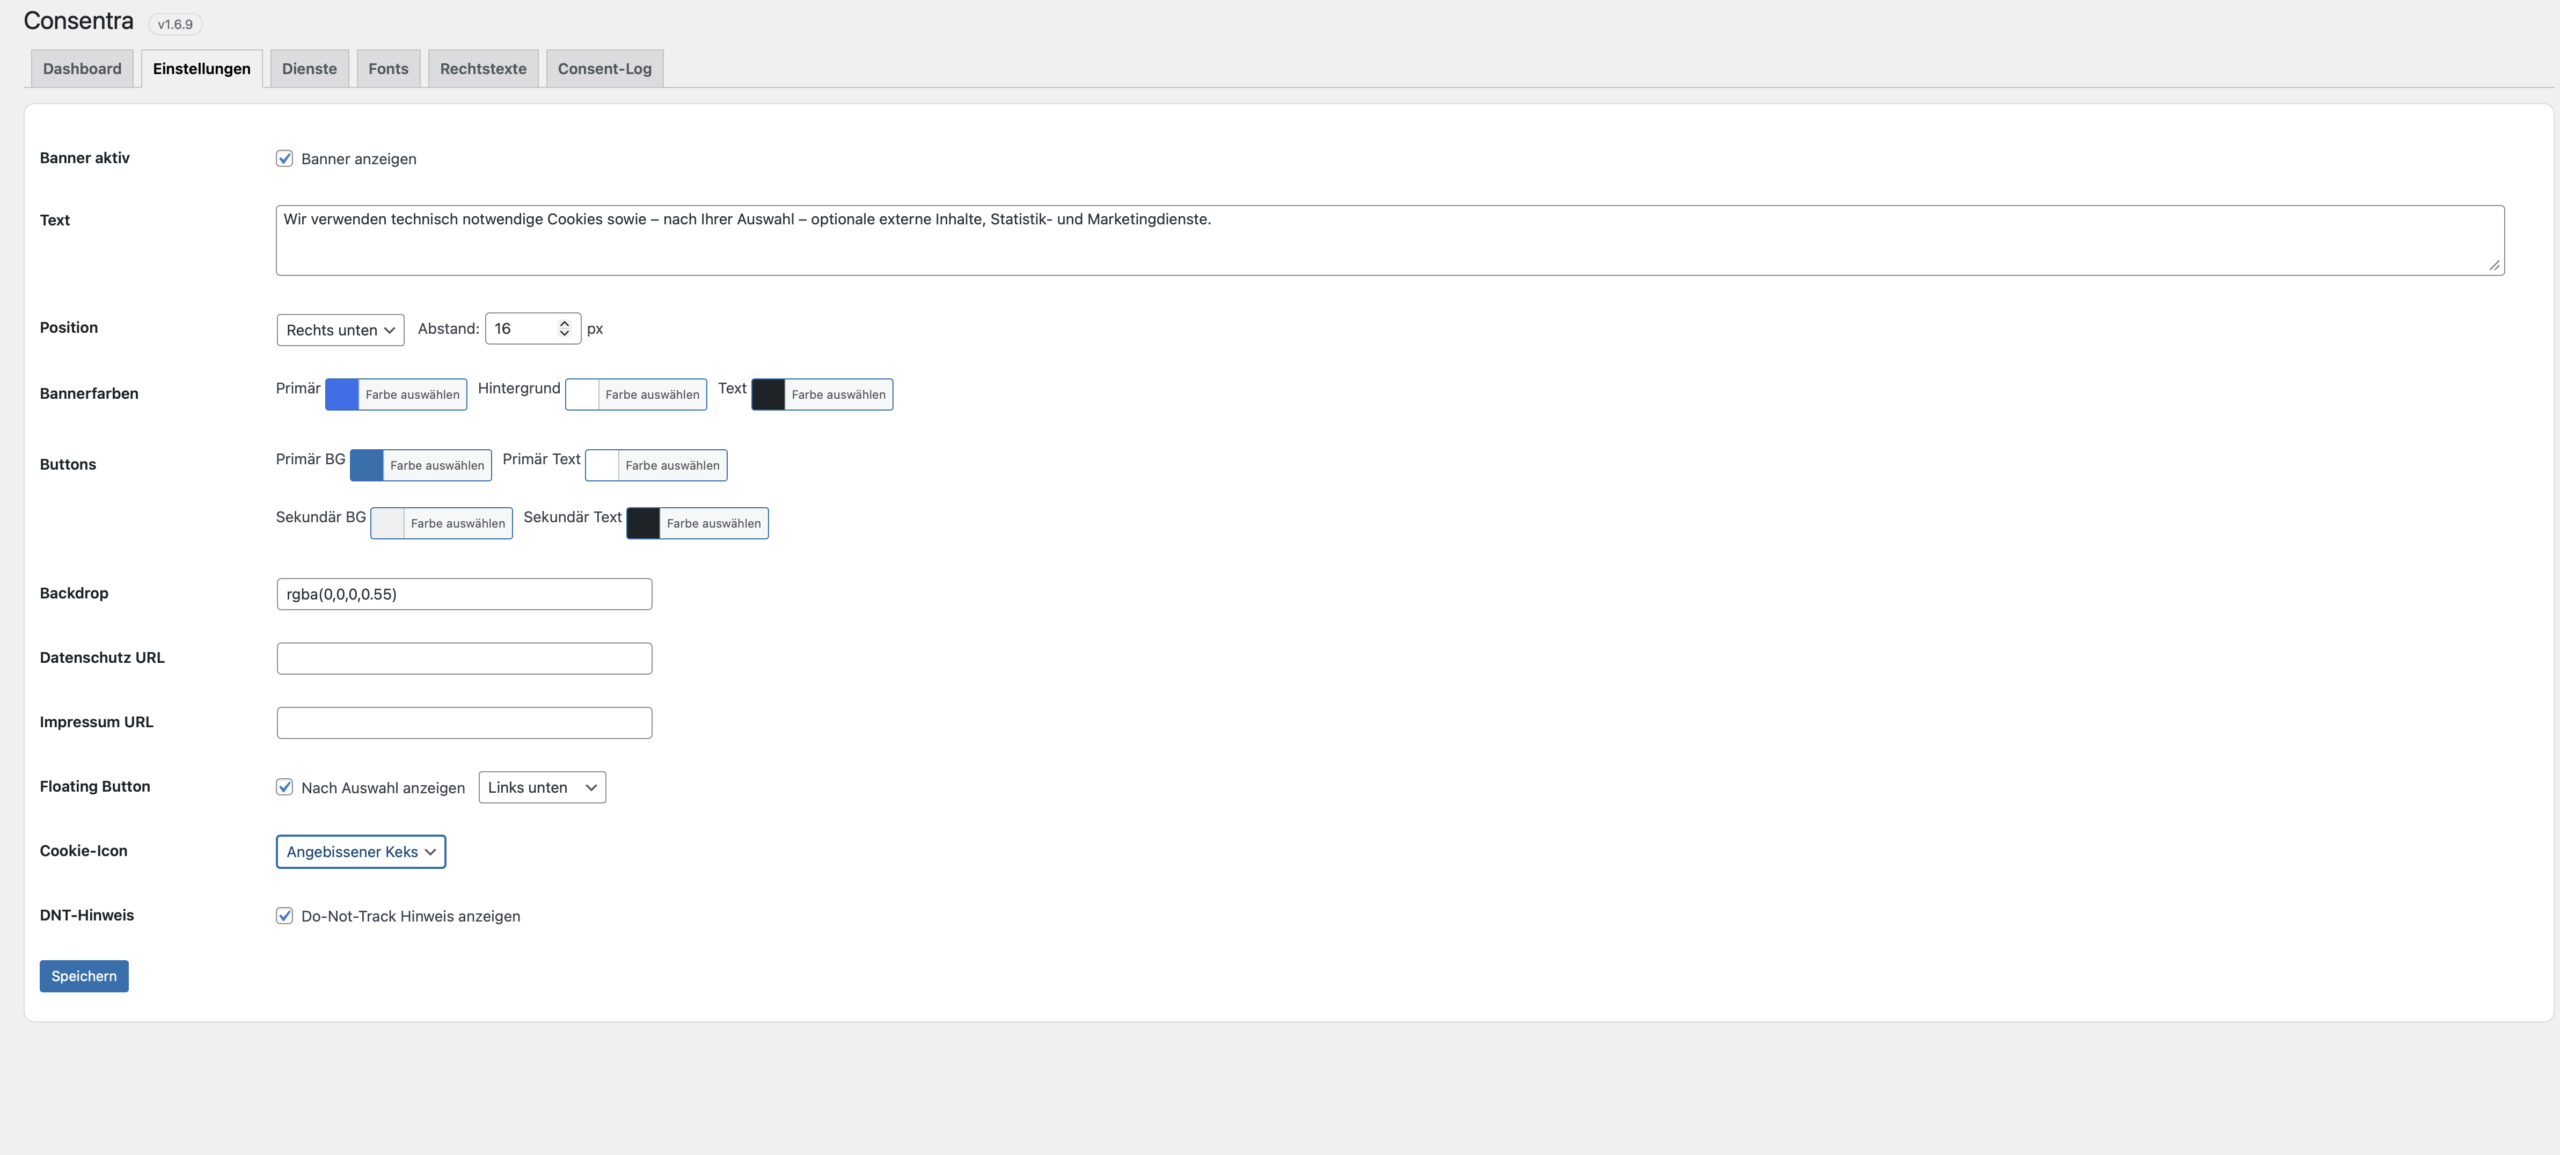Uncheck Nach Auswahl anzeigen
This screenshot has width=2560, height=1155.
[285, 787]
